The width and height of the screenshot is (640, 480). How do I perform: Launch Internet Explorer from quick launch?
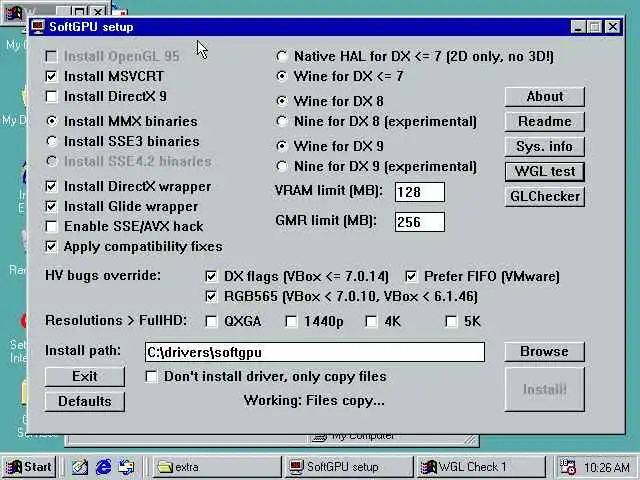point(103,467)
